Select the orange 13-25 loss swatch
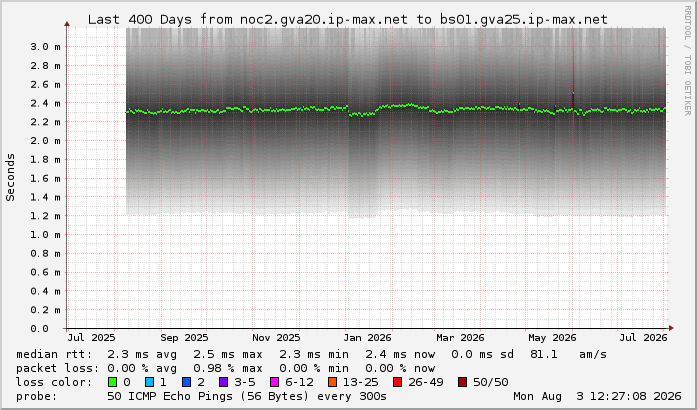 (332, 382)
